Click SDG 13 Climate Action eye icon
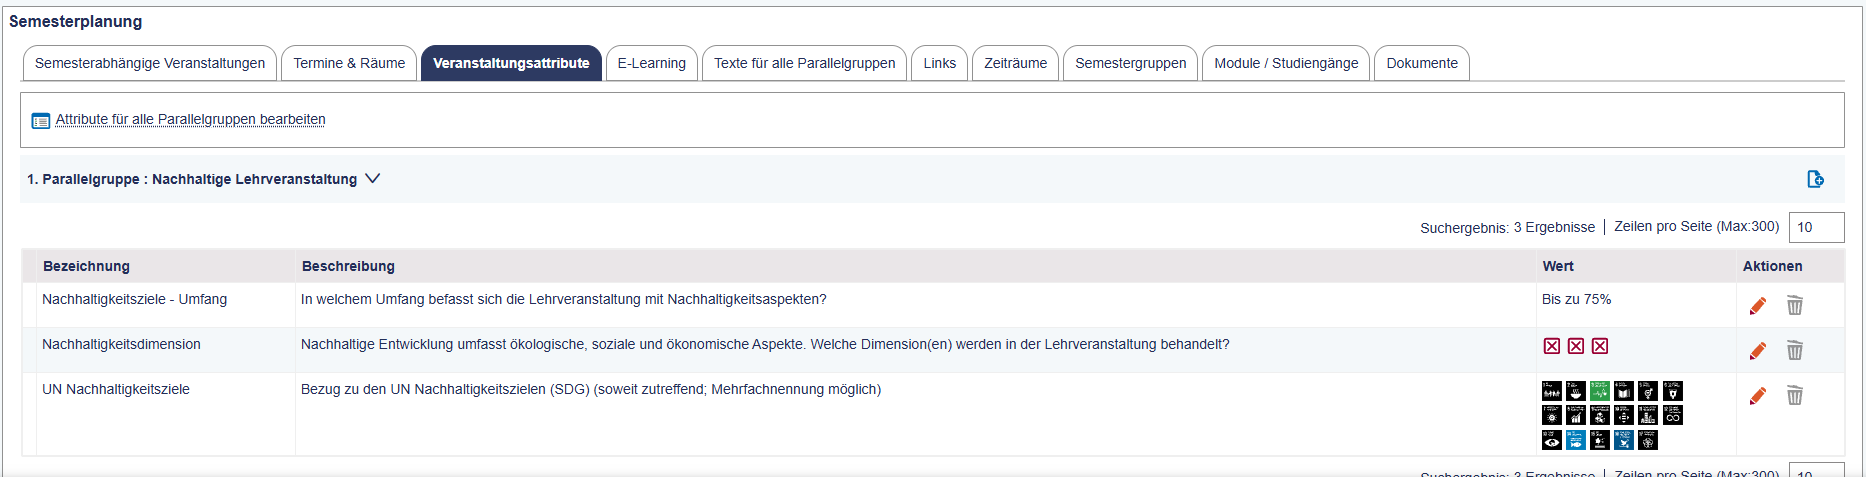The width and height of the screenshot is (1866, 477). click(x=1552, y=440)
